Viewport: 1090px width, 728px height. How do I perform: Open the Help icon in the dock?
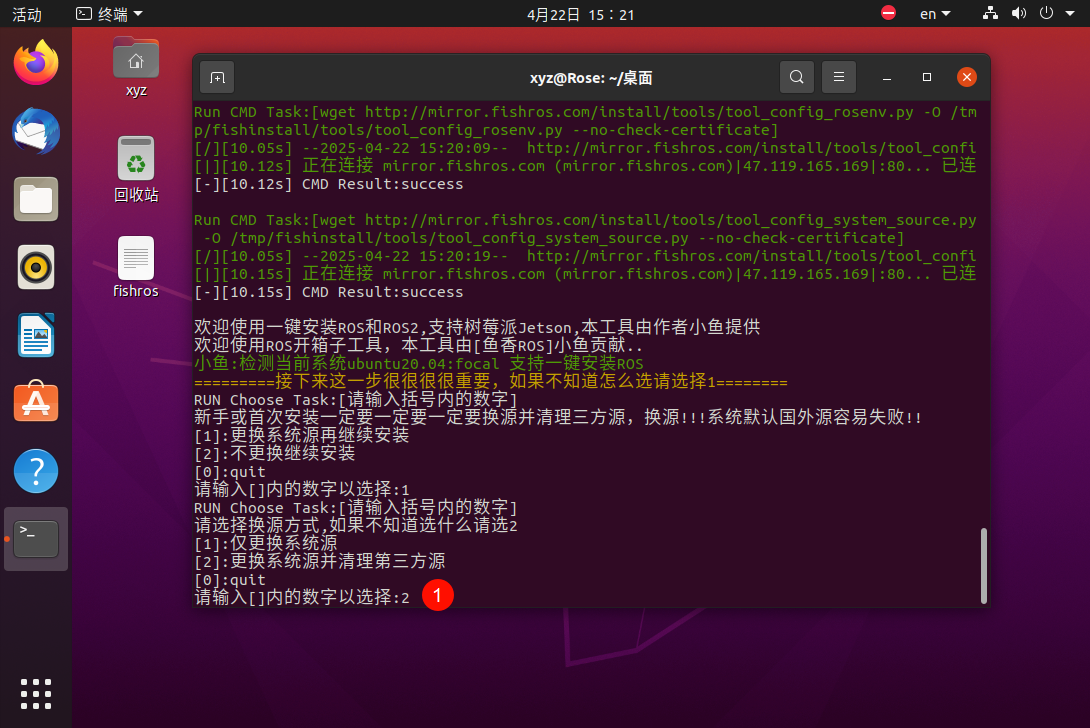(x=36, y=471)
